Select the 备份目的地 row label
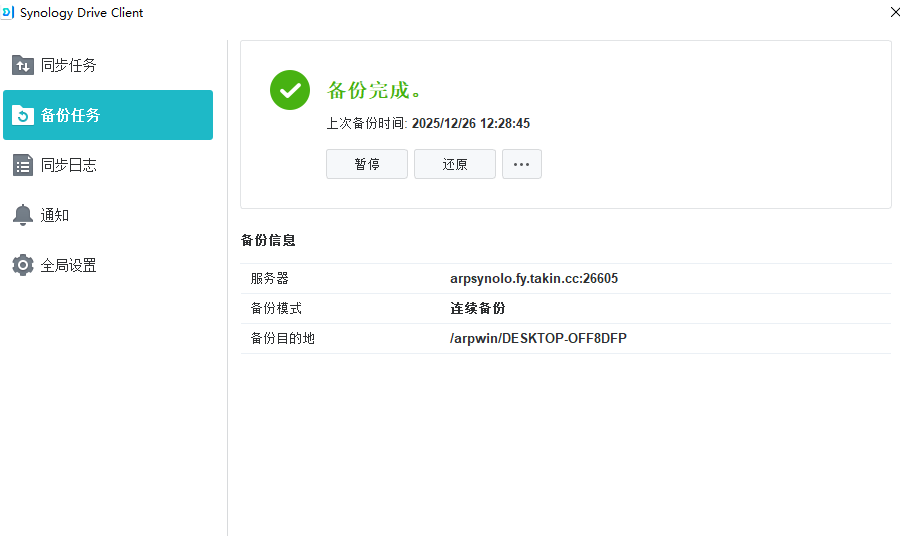The width and height of the screenshot is (900, 536). point(283,338)
